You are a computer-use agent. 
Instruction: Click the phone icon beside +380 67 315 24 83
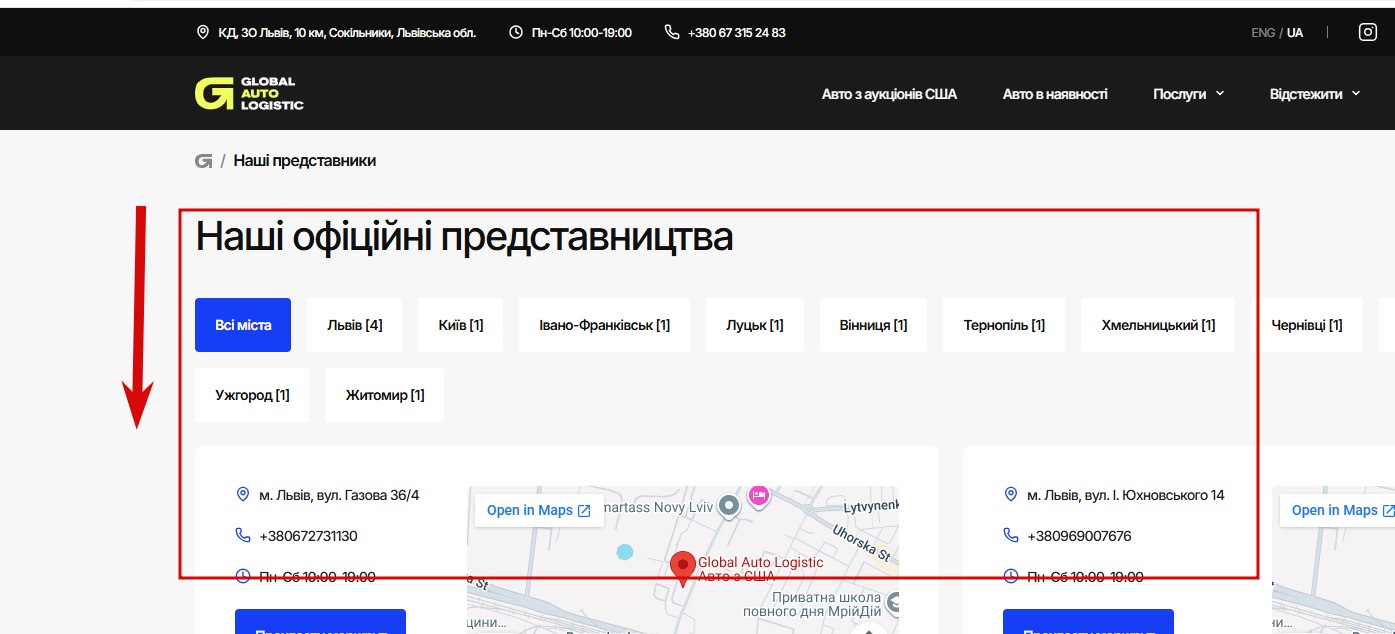[672, 32]
